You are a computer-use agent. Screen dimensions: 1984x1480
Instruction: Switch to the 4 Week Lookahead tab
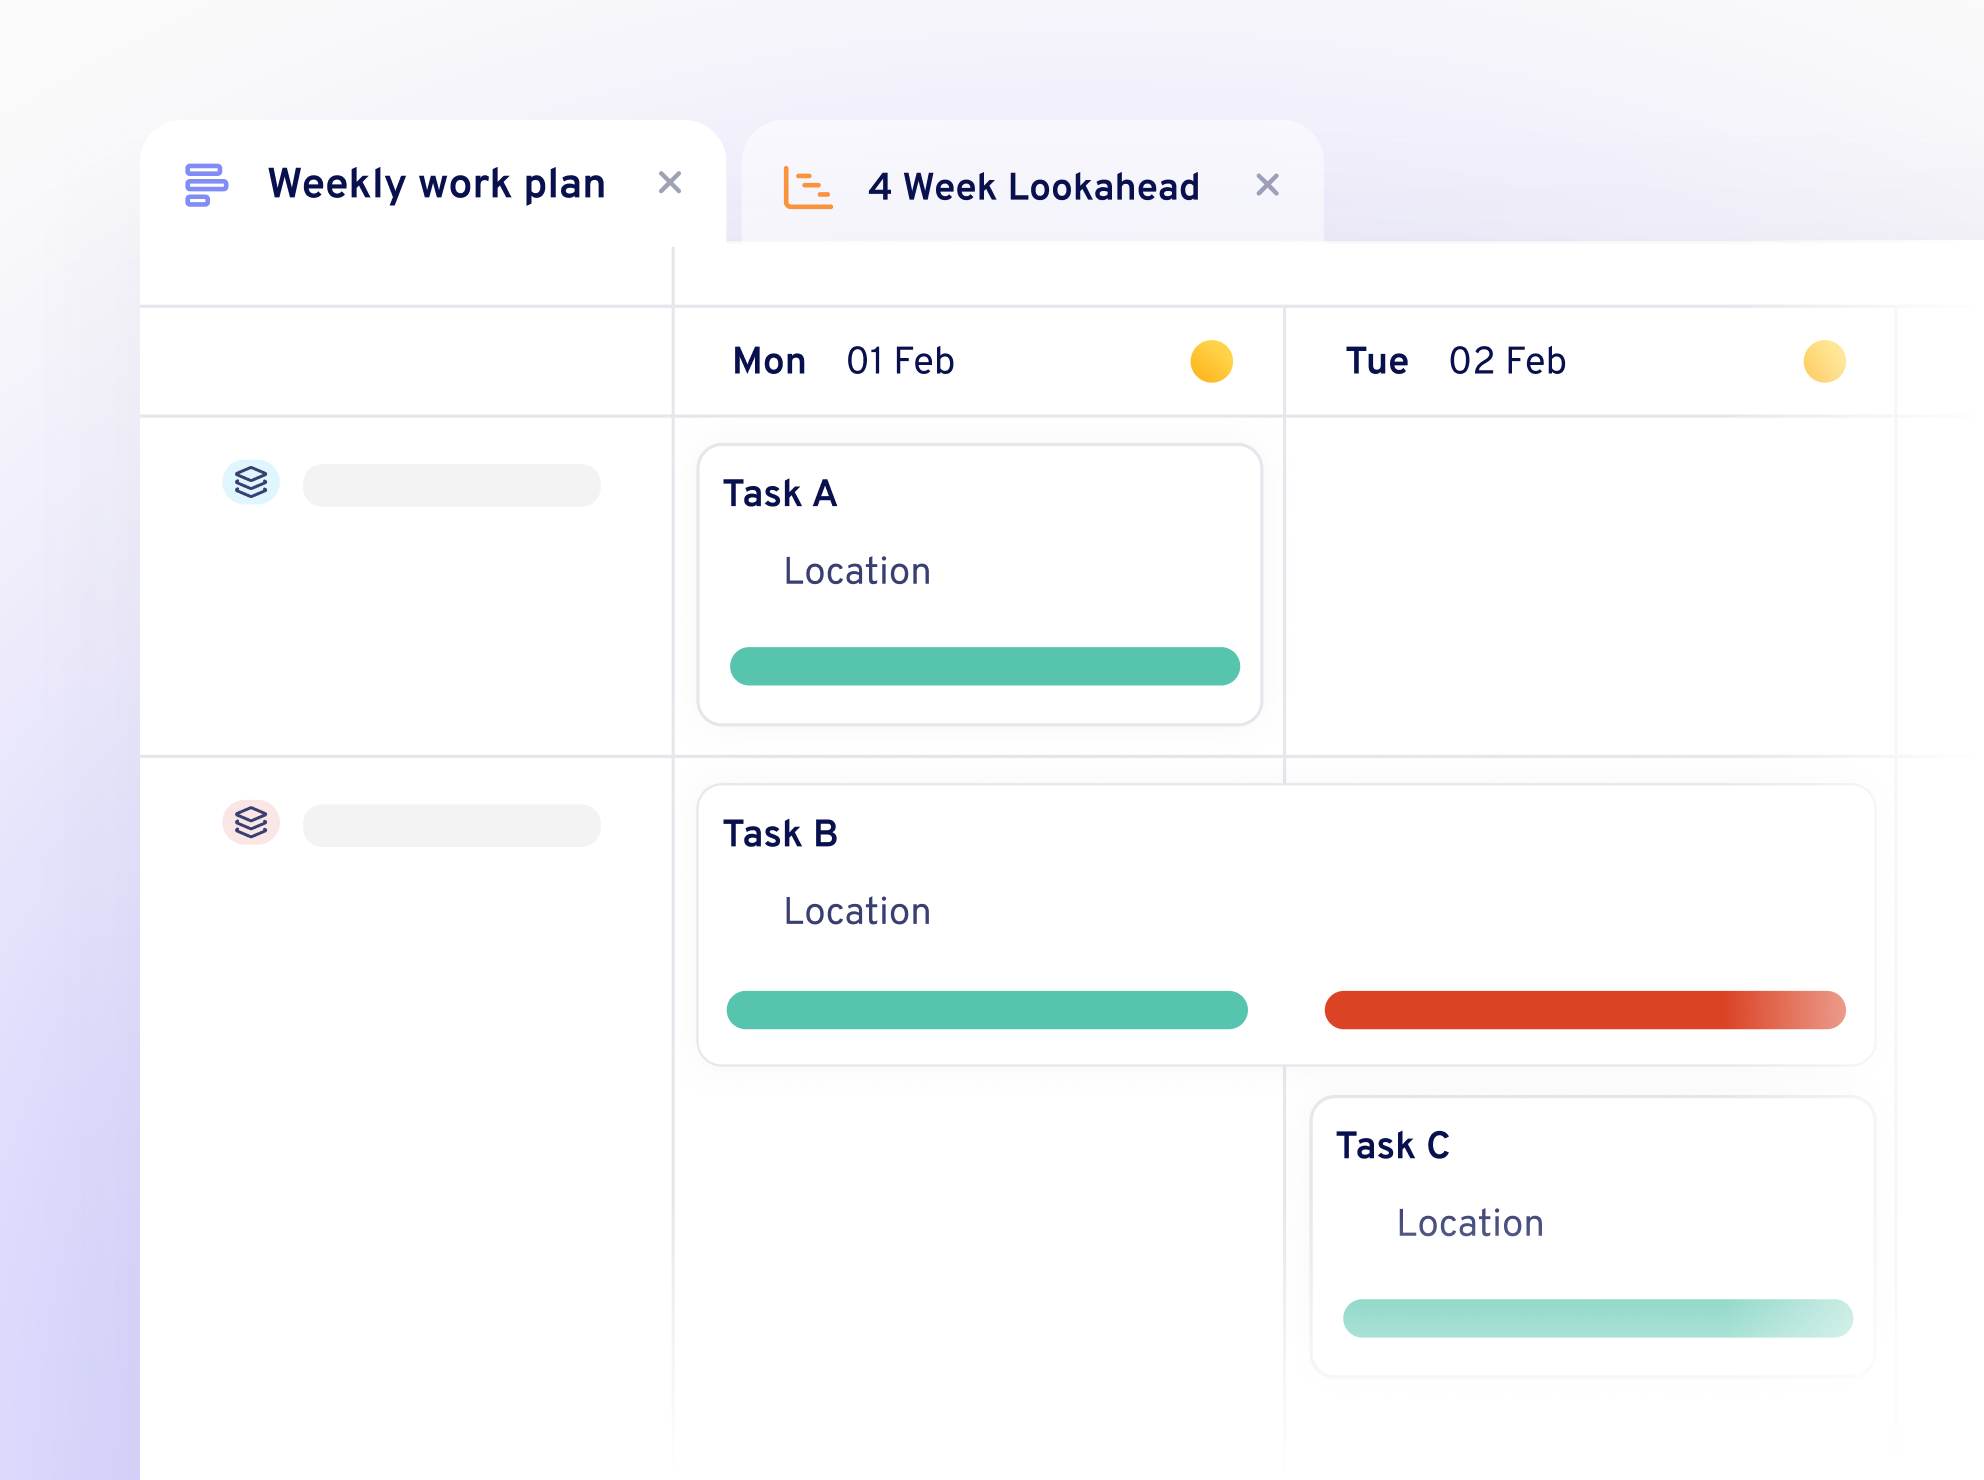(1032, 186)
